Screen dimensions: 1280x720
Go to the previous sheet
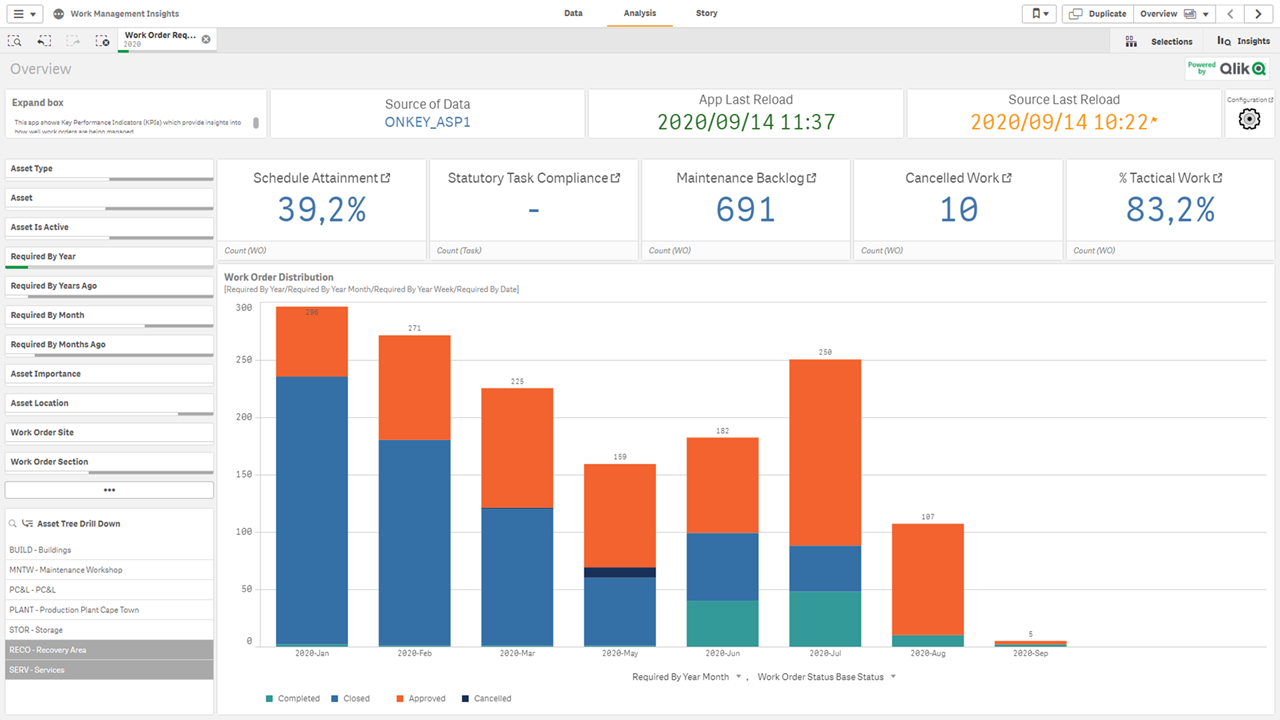click(1231, 14)
